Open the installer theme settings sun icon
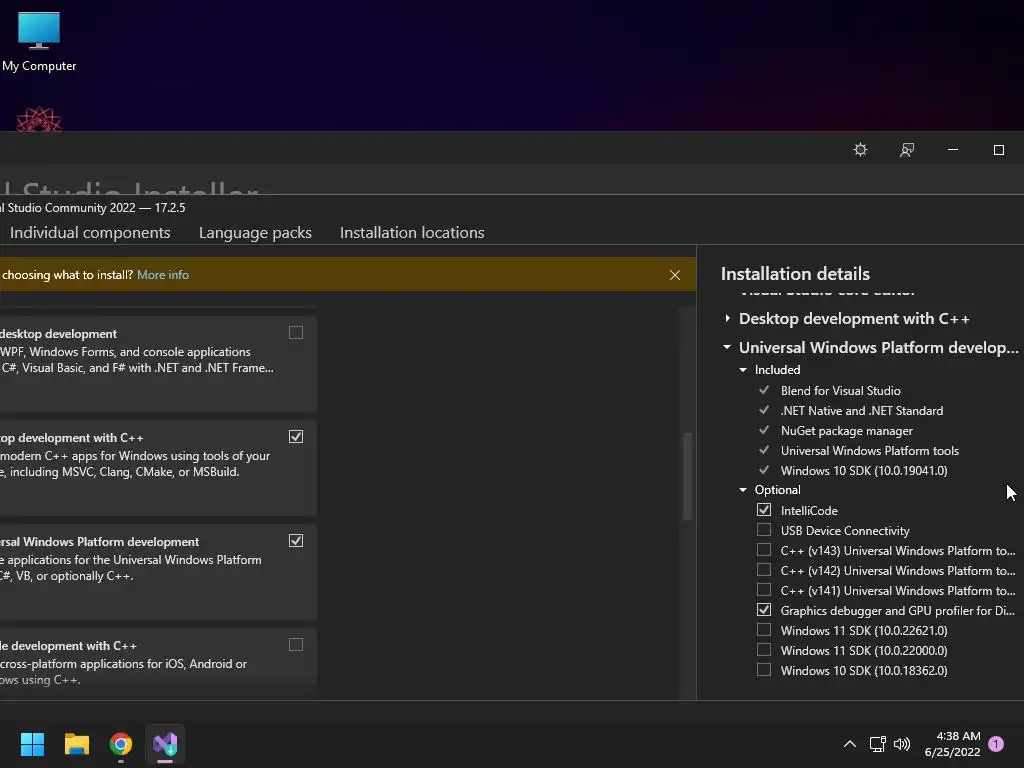Screen dimensions: 1024x768 pos(860,150)
